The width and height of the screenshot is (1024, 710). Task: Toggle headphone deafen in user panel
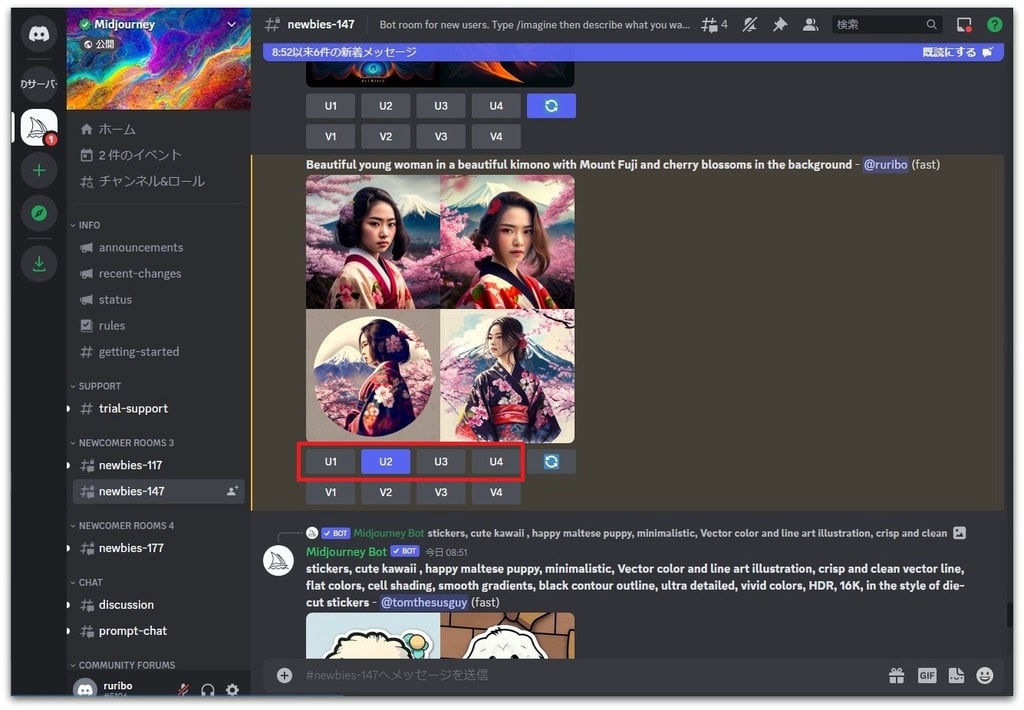pyautogui.click(x=208, y=689)
